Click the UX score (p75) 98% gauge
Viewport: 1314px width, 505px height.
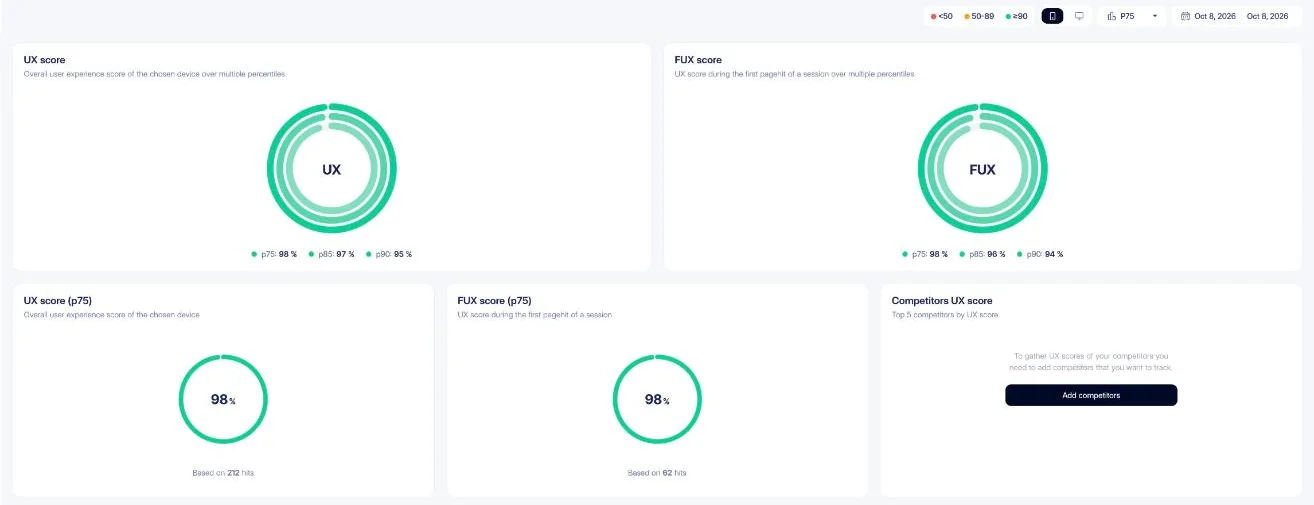pos(223,398)
